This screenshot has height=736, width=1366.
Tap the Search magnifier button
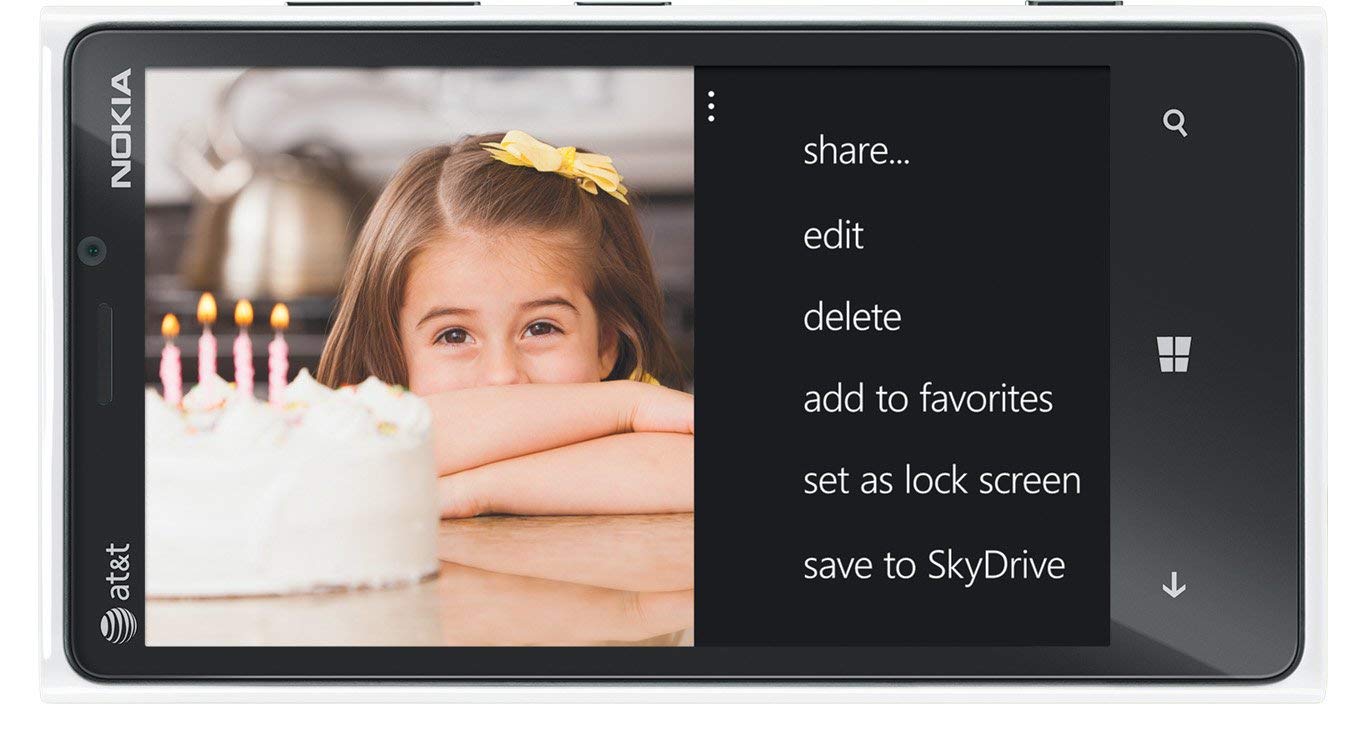1175,123
